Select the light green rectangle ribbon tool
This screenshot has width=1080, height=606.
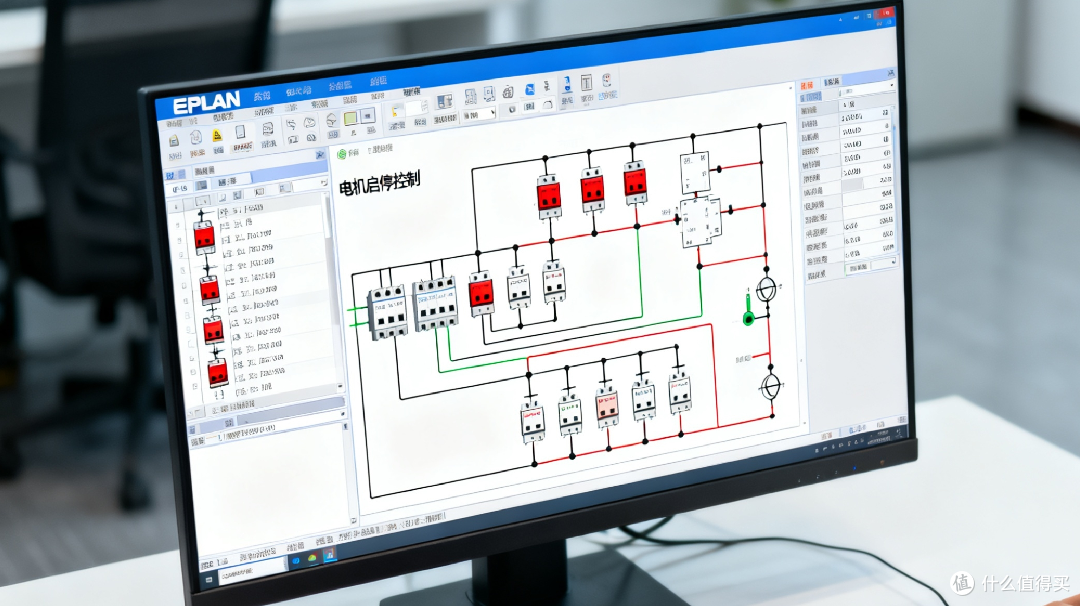(351, 118)
